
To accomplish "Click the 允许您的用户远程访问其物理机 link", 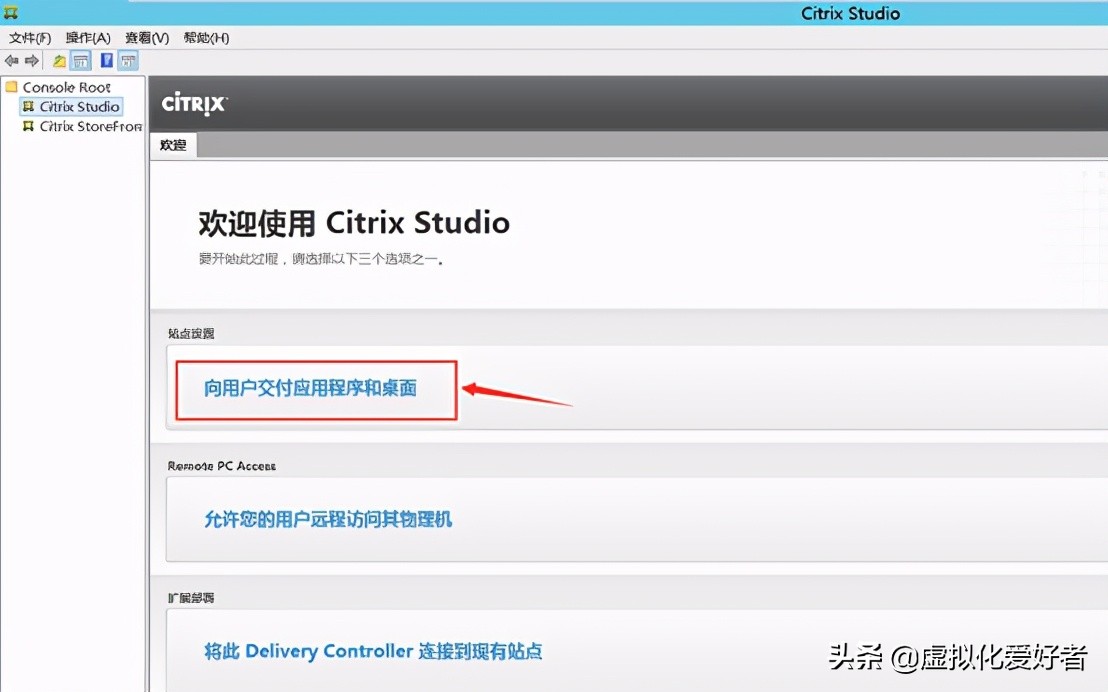I will (328, 520).
